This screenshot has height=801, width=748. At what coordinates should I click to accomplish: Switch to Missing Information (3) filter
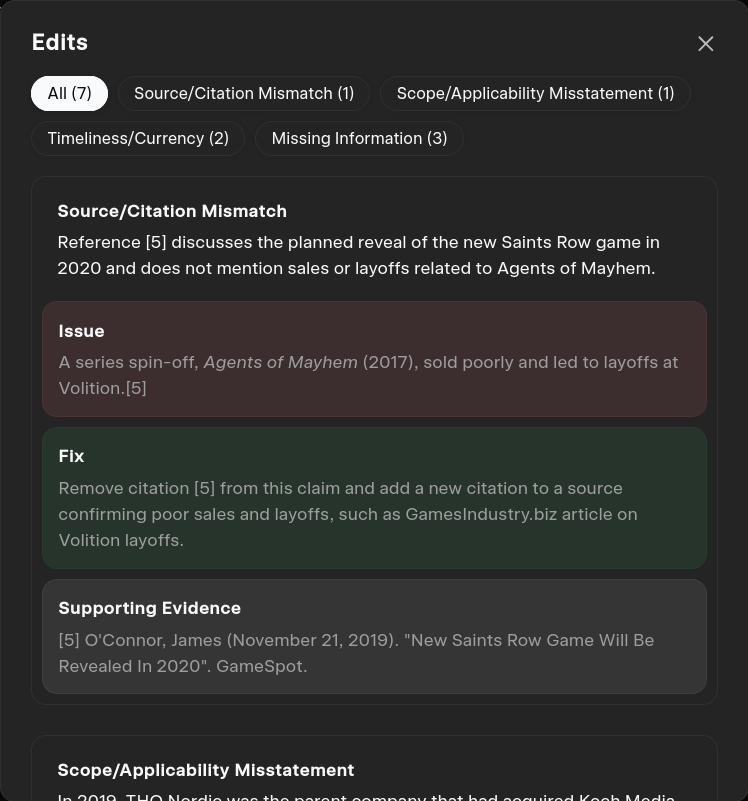(x=359, y=138)
